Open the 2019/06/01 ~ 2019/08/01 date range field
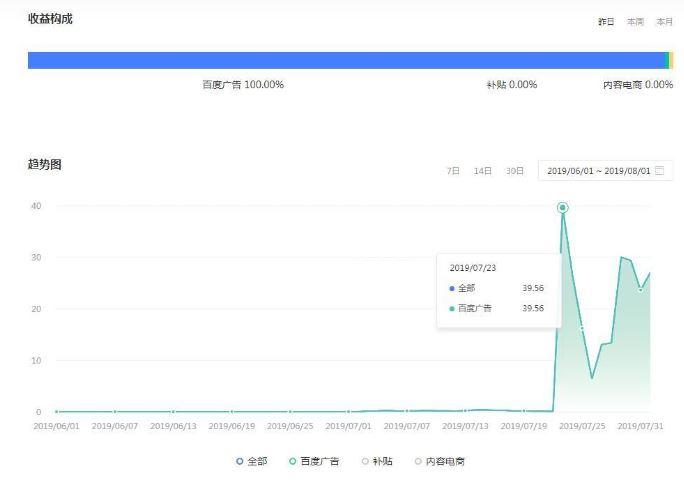The width and height of the screenshot is (684, 482). [x=598, y=171]
